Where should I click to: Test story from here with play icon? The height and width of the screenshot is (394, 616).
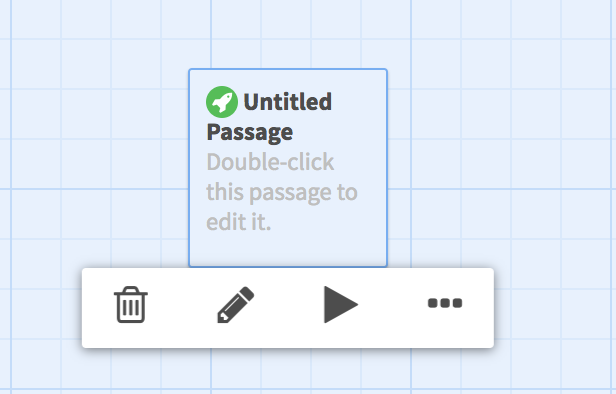point(341,304)
